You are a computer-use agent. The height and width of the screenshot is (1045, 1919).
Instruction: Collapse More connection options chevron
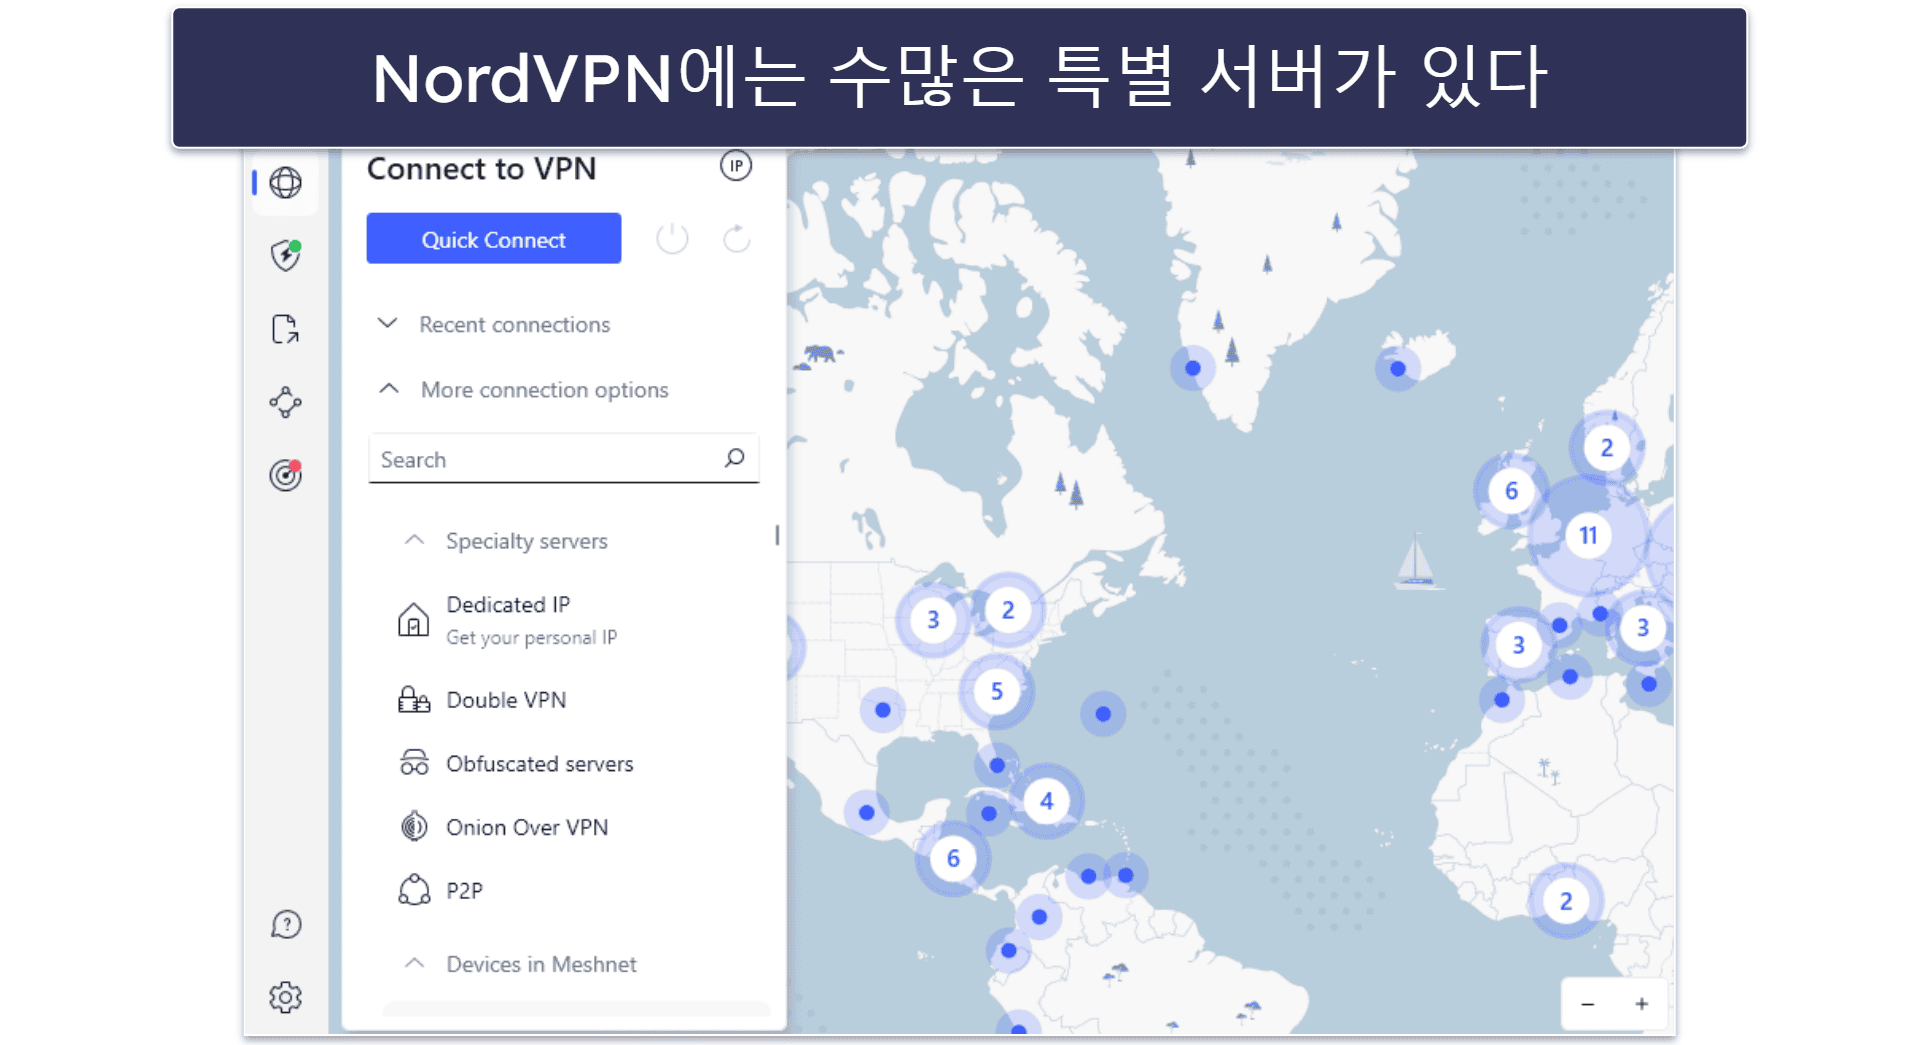pos(389,388)
